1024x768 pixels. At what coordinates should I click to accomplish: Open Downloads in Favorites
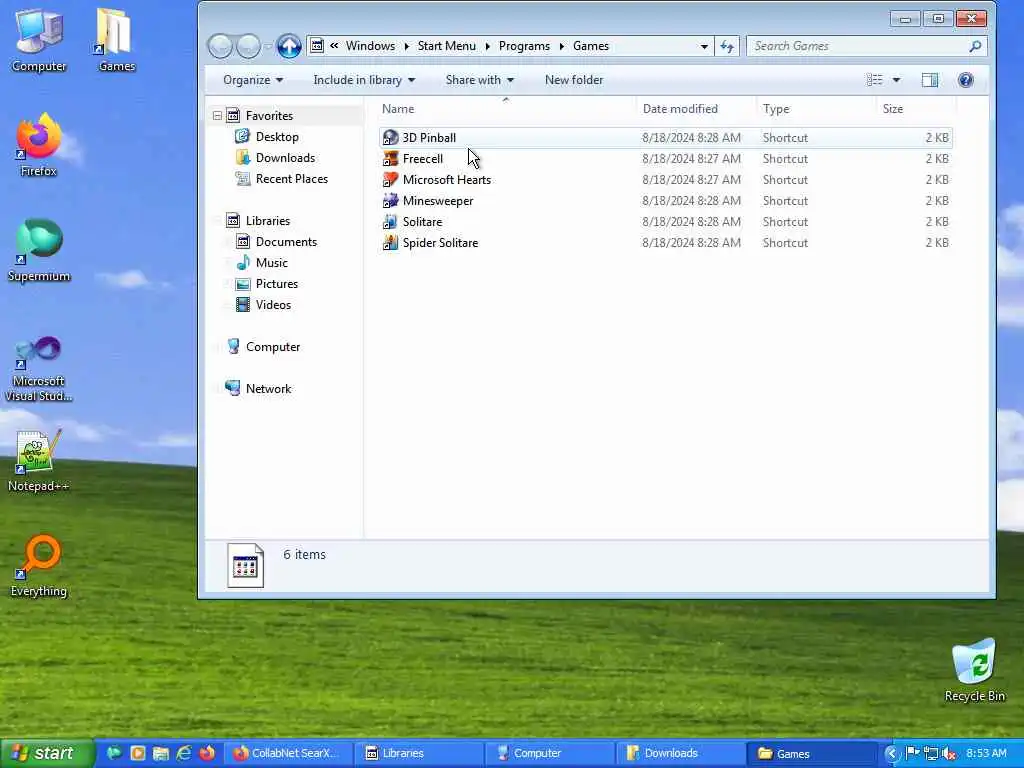pos(285,157)
